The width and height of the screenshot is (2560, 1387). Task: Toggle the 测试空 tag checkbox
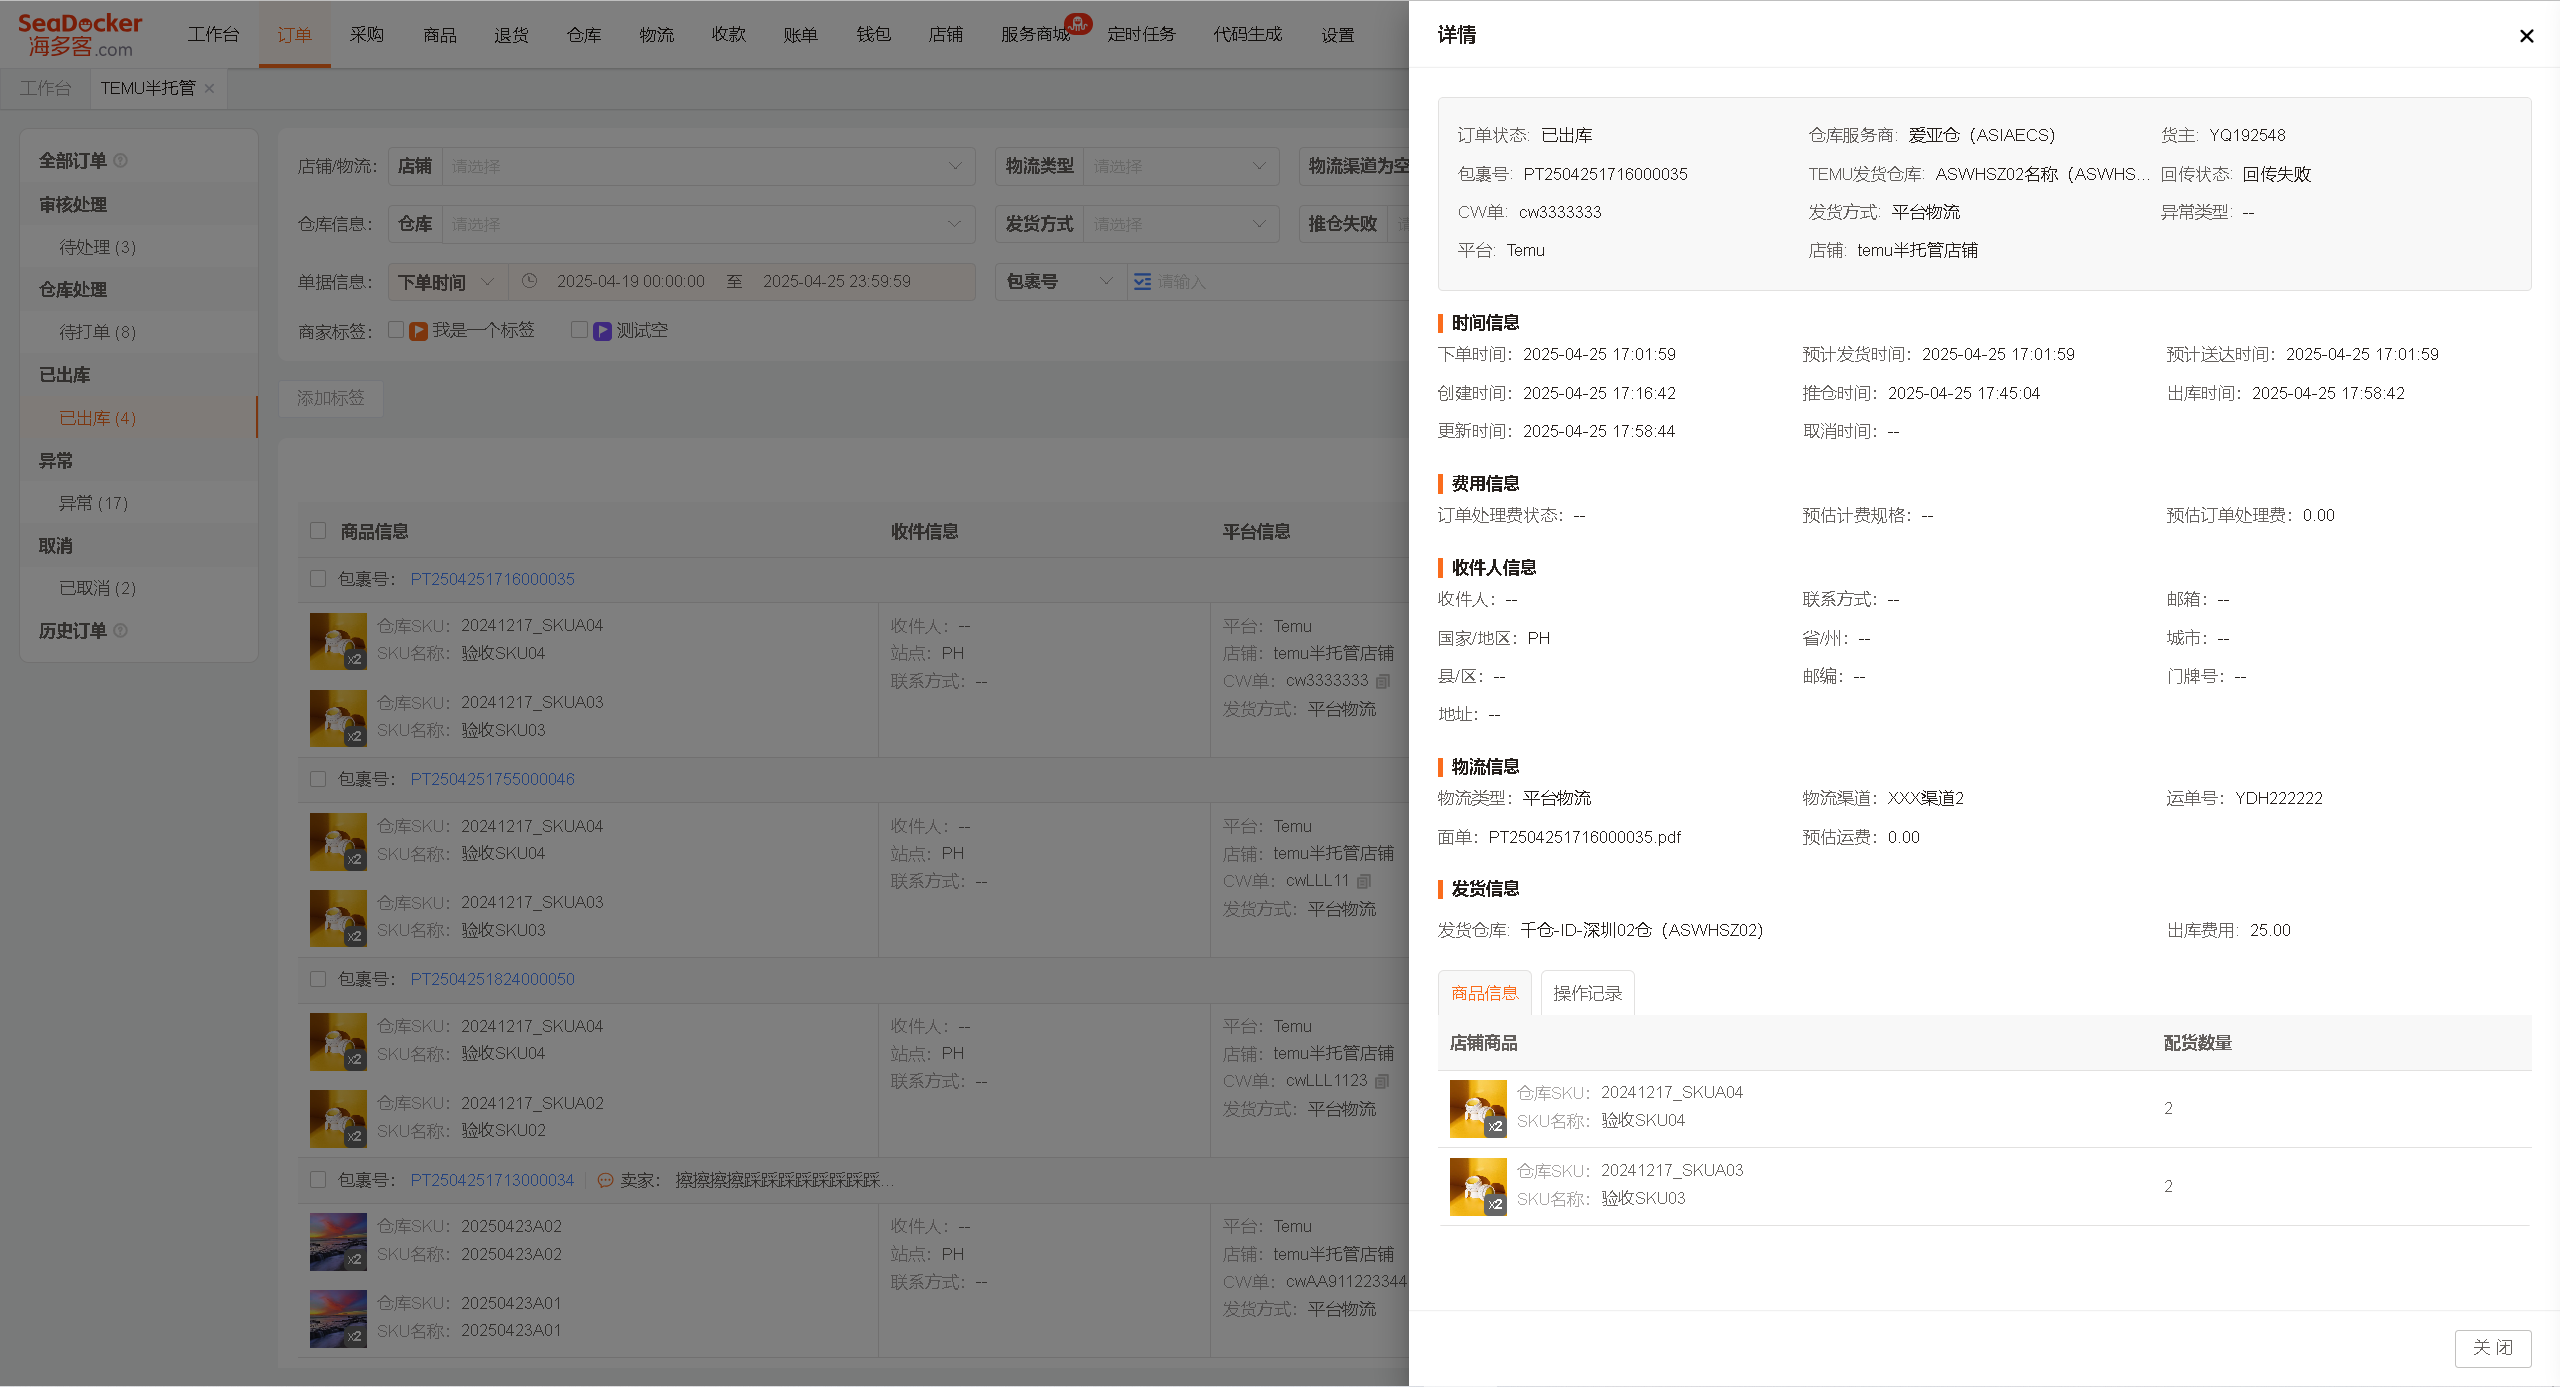[x=579, y=329]
